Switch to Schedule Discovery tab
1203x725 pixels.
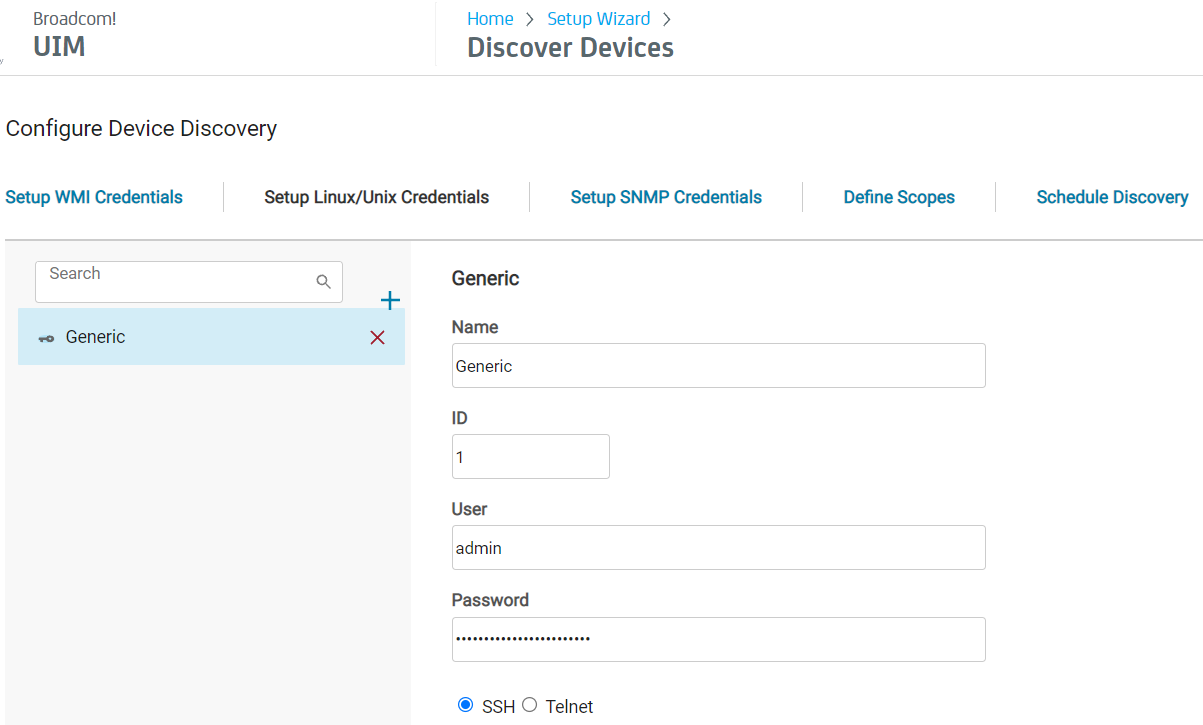tap(1112, 197)
